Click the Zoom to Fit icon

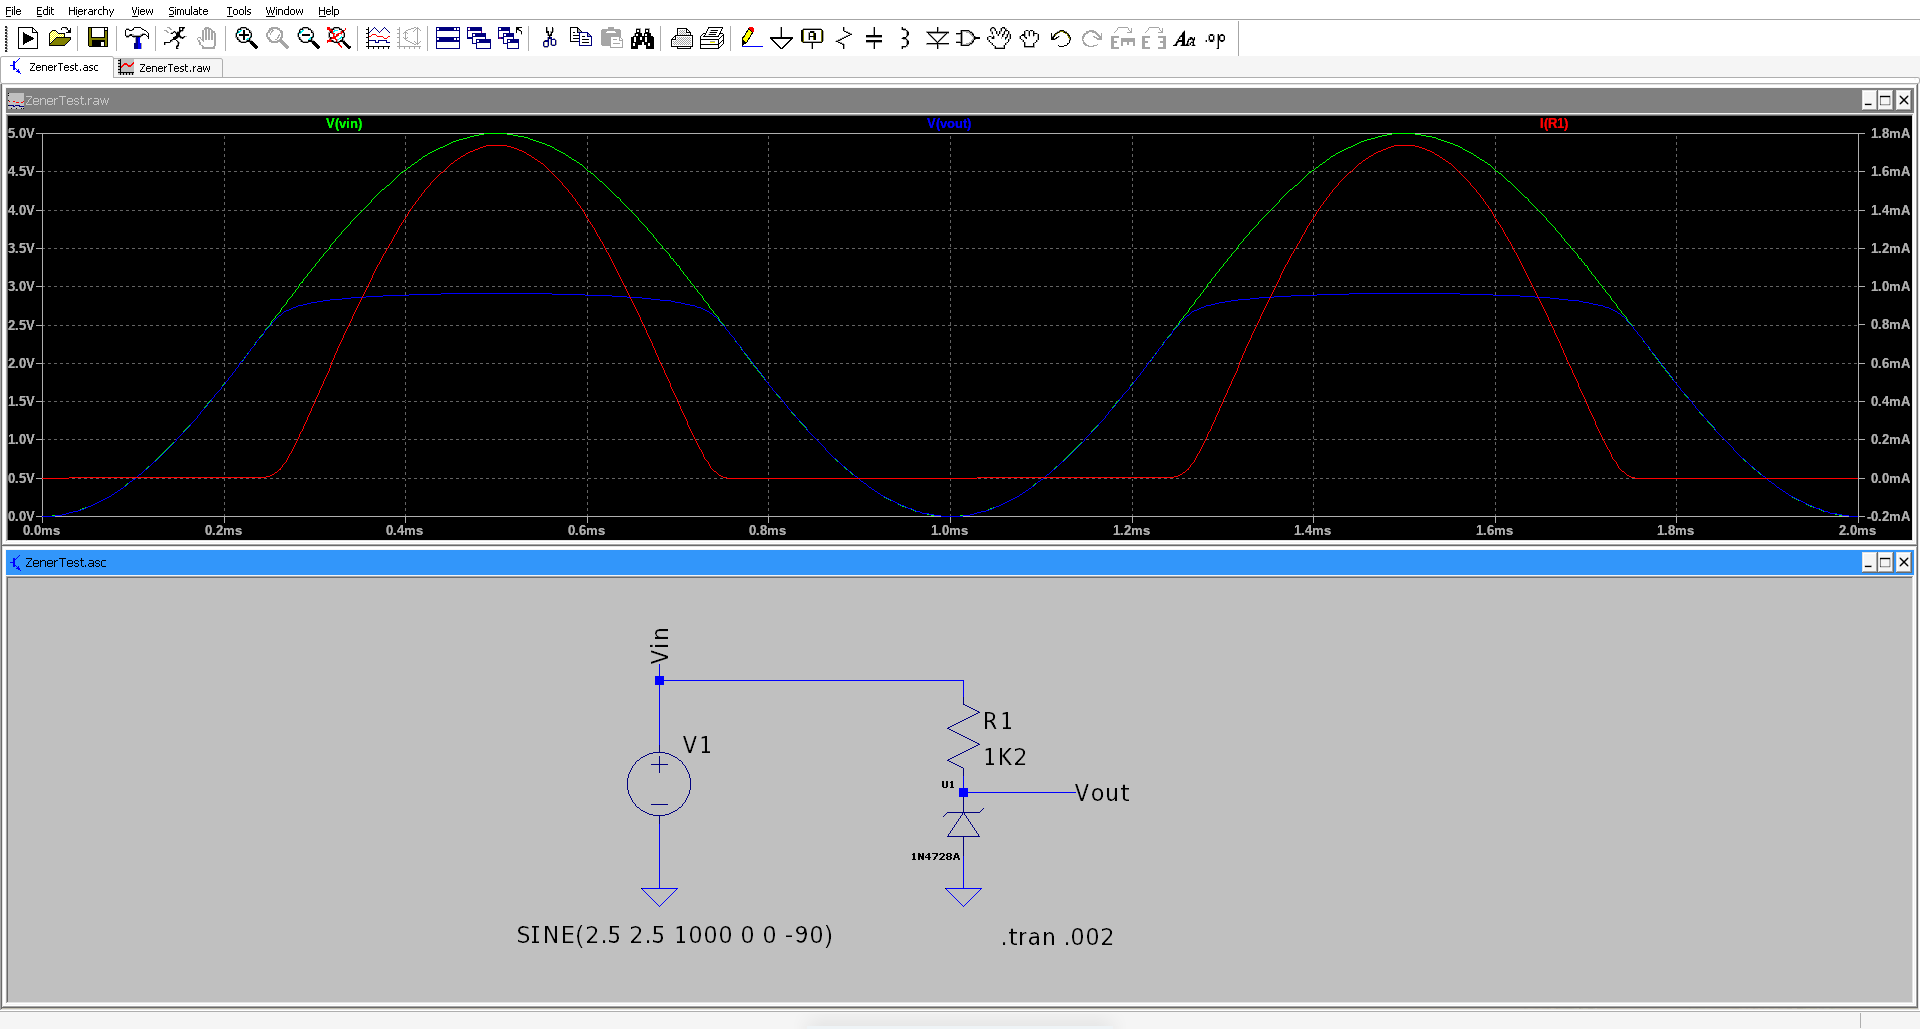(x=339, y=38)
